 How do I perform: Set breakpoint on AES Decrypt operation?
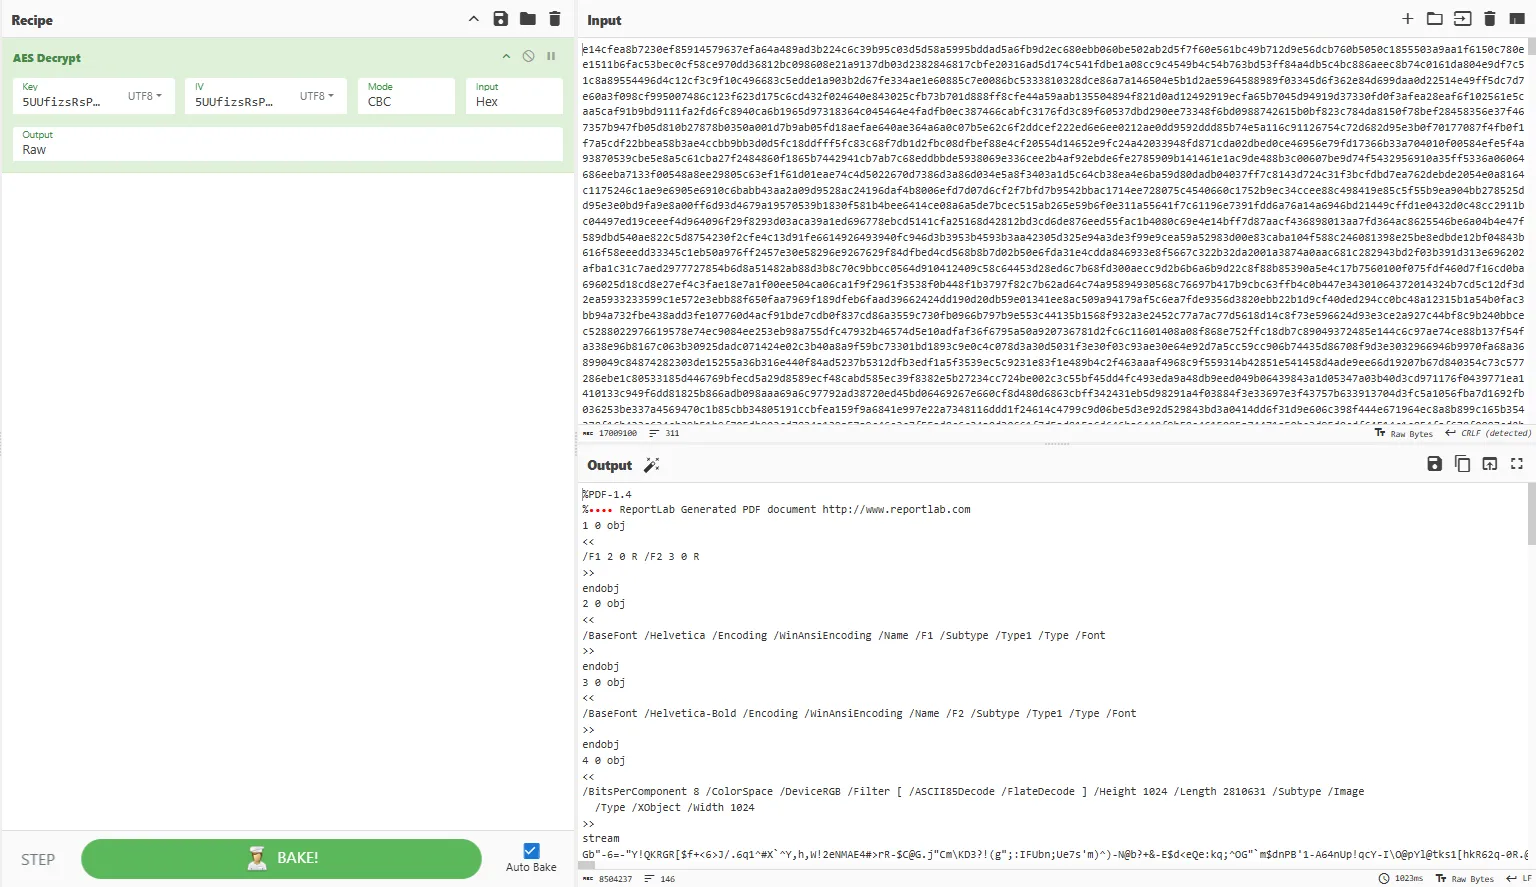point(550,57)
